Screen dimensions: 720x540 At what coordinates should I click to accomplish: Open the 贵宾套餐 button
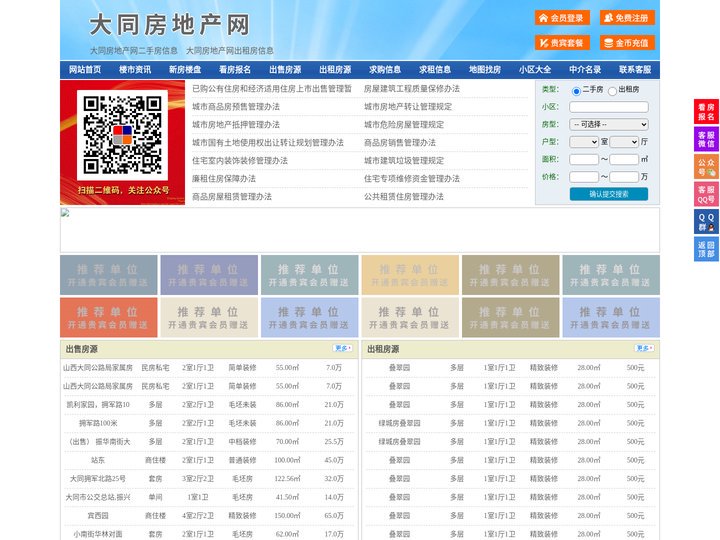[x=562, y=43]
